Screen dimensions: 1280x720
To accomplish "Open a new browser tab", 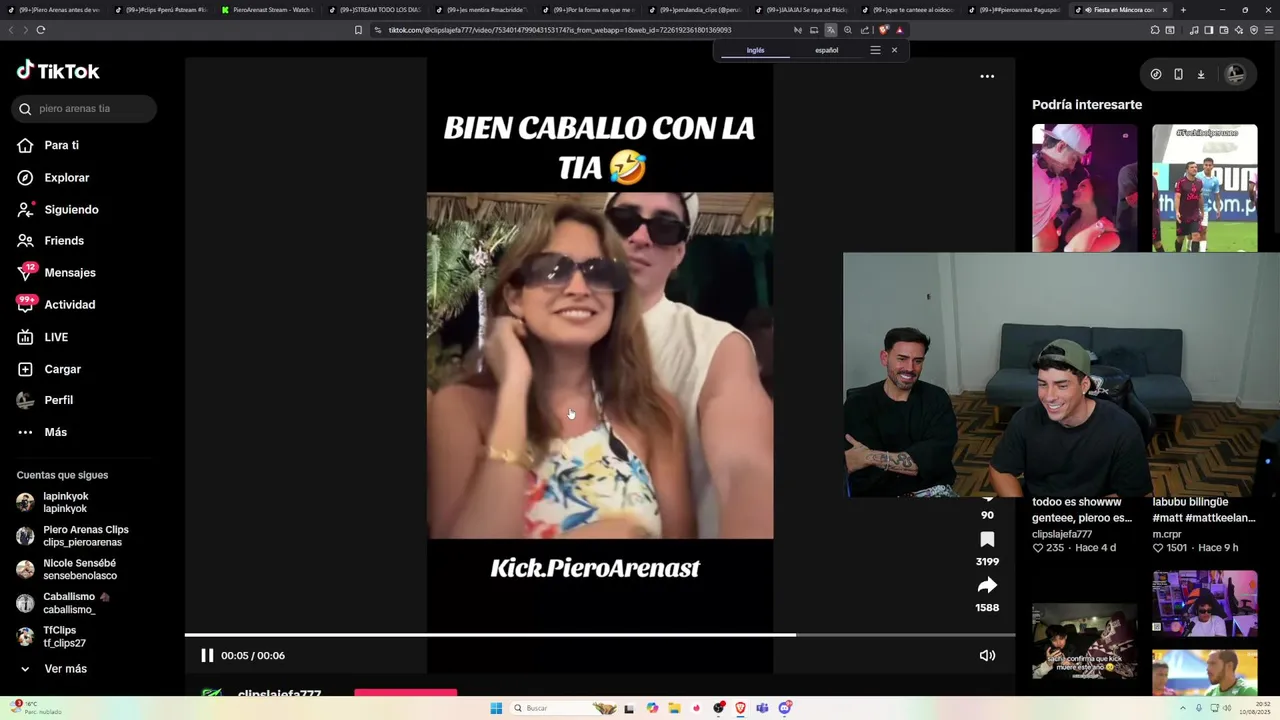I will (1183, 10).
